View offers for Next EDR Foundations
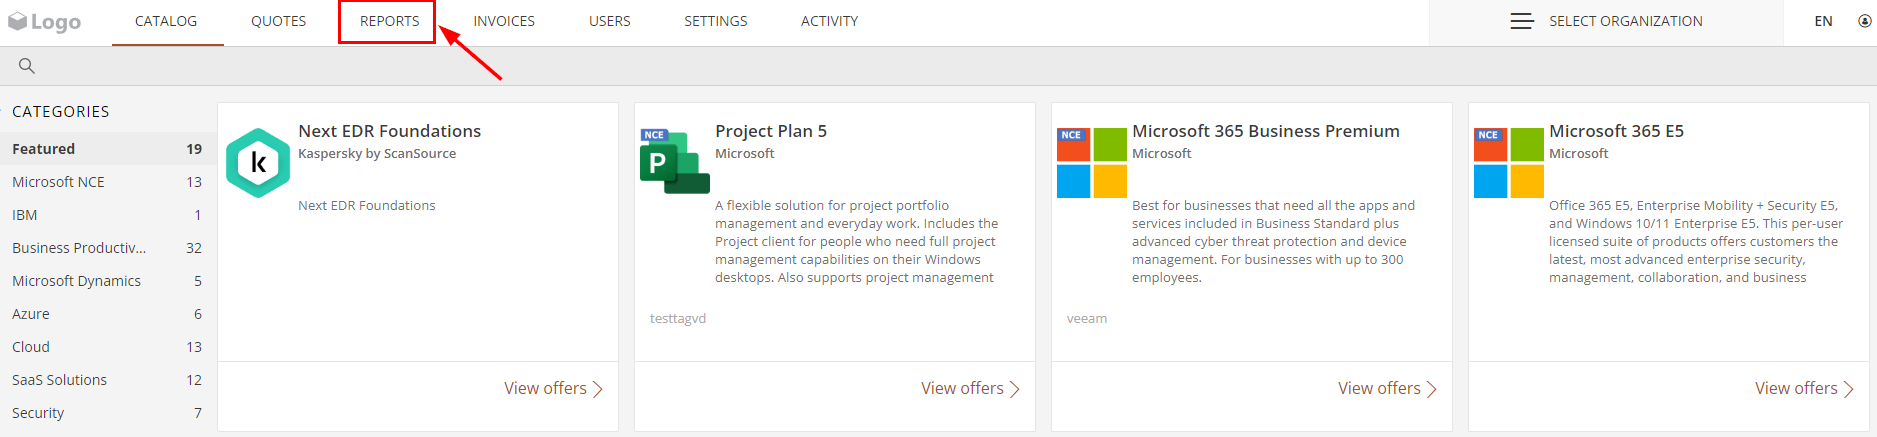 tap(553, 388)
